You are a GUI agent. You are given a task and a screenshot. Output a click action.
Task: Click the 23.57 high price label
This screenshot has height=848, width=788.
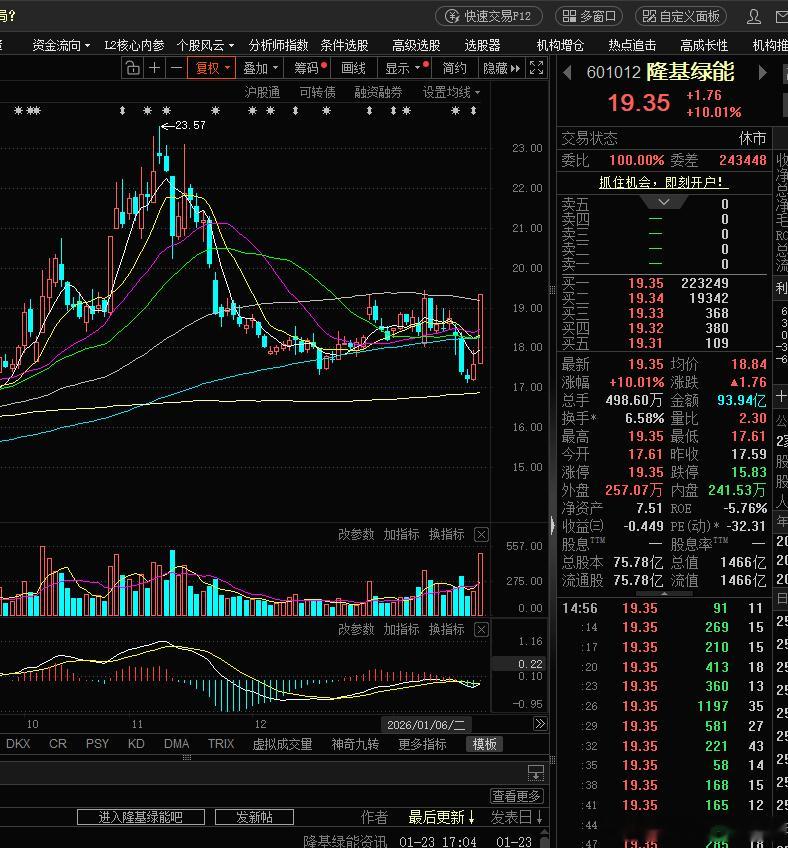pyautogui.click(x=190, y=125)
